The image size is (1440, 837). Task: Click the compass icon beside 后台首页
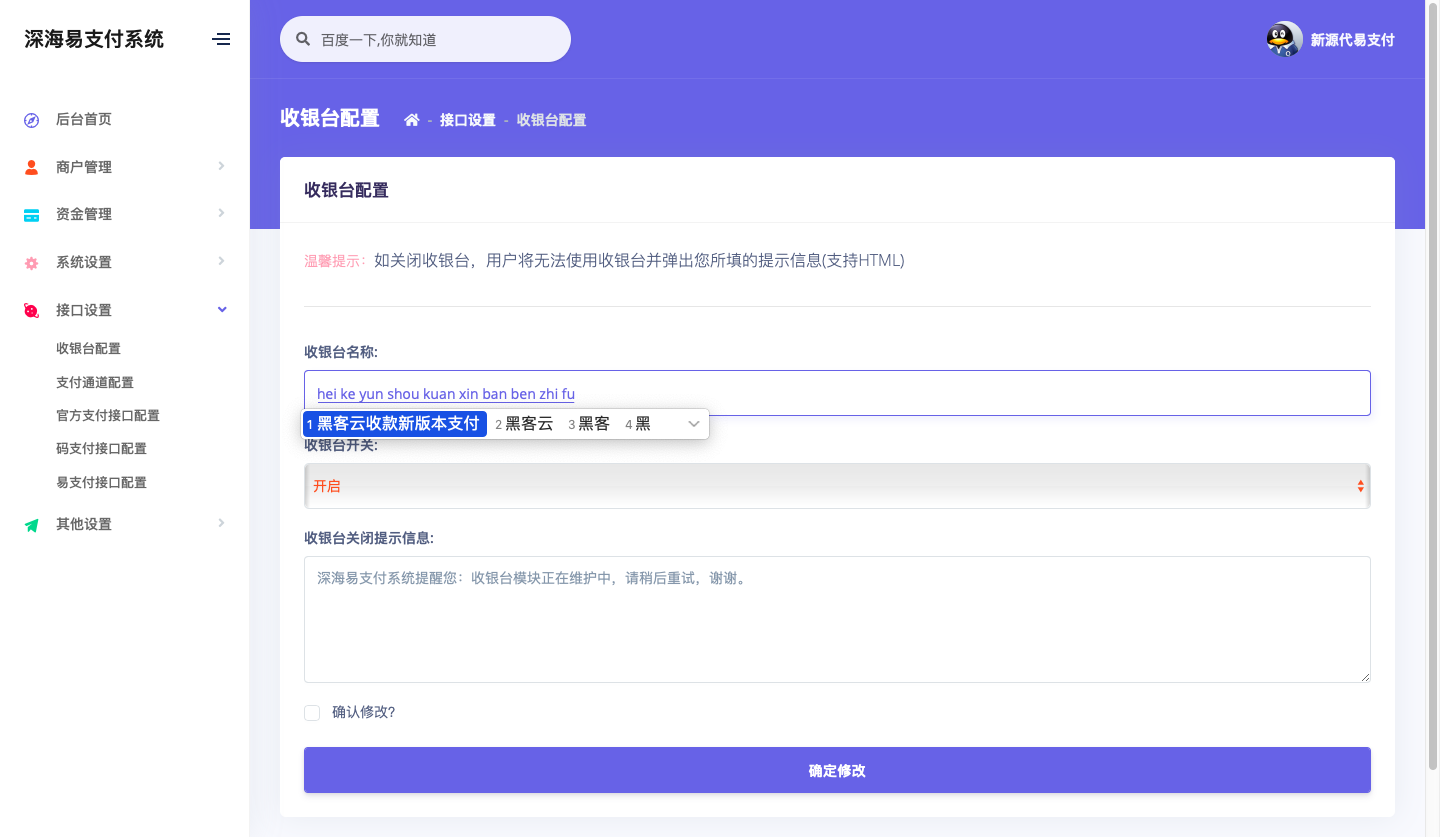31,120
